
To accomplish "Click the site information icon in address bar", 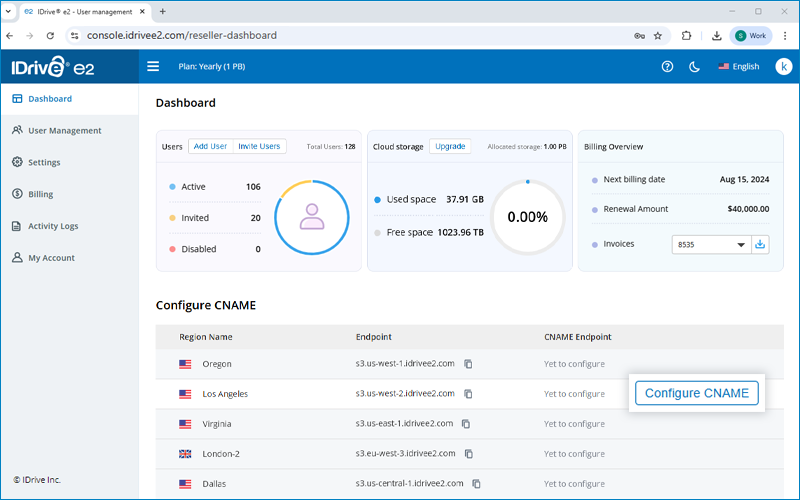I will [x=74, y=36].
